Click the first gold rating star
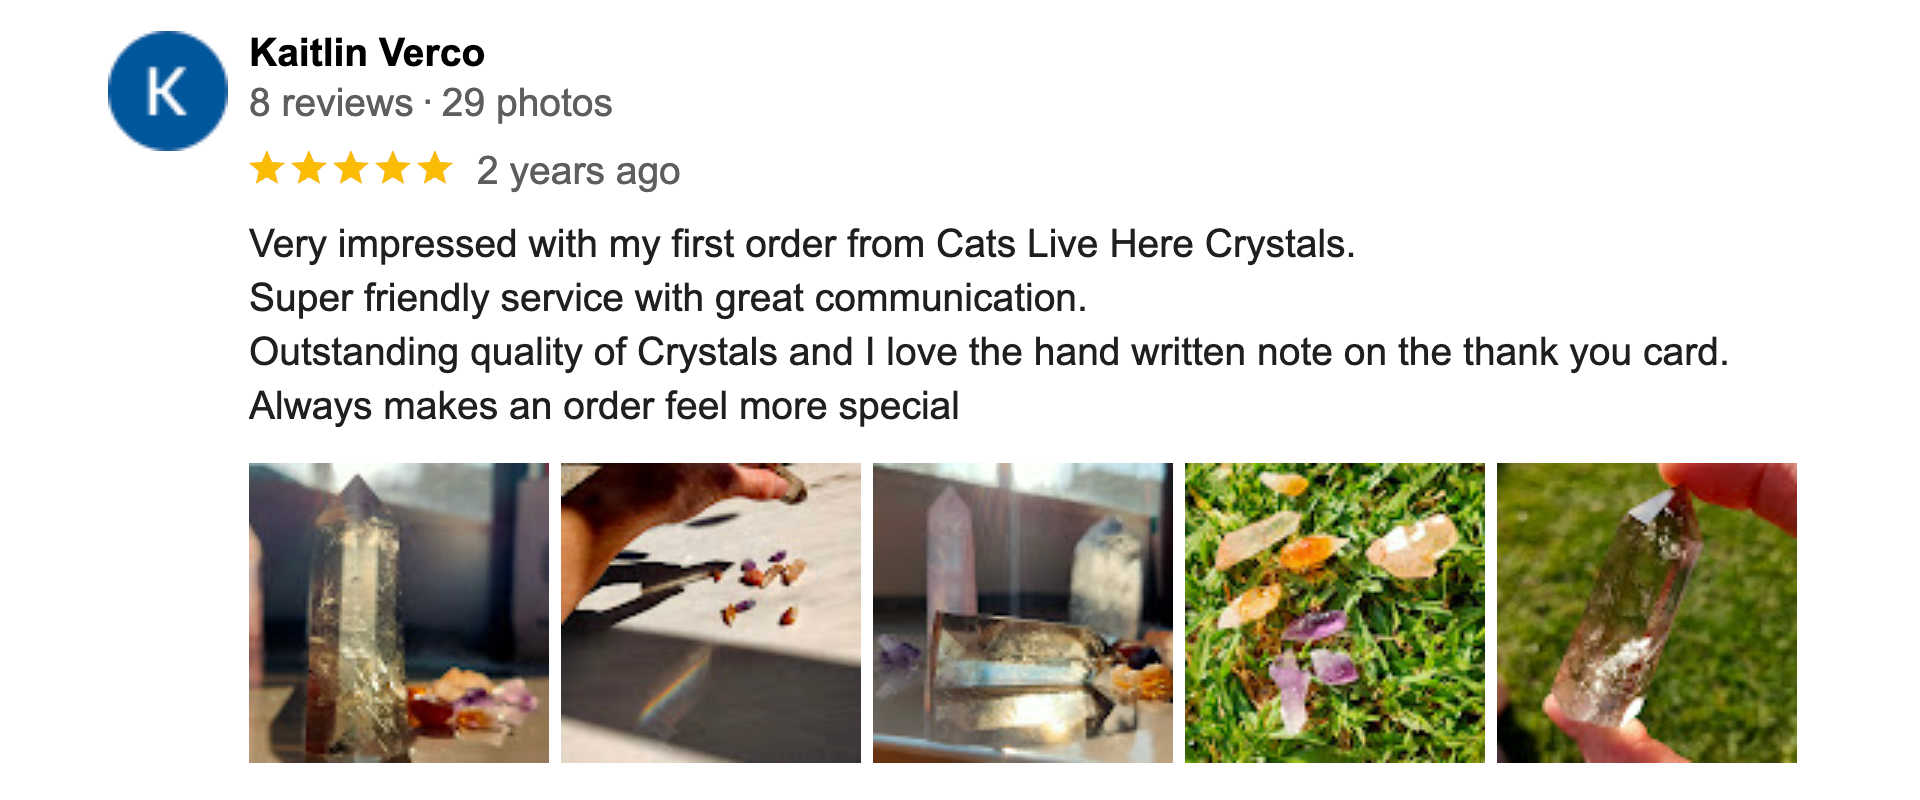 point(267,168)
